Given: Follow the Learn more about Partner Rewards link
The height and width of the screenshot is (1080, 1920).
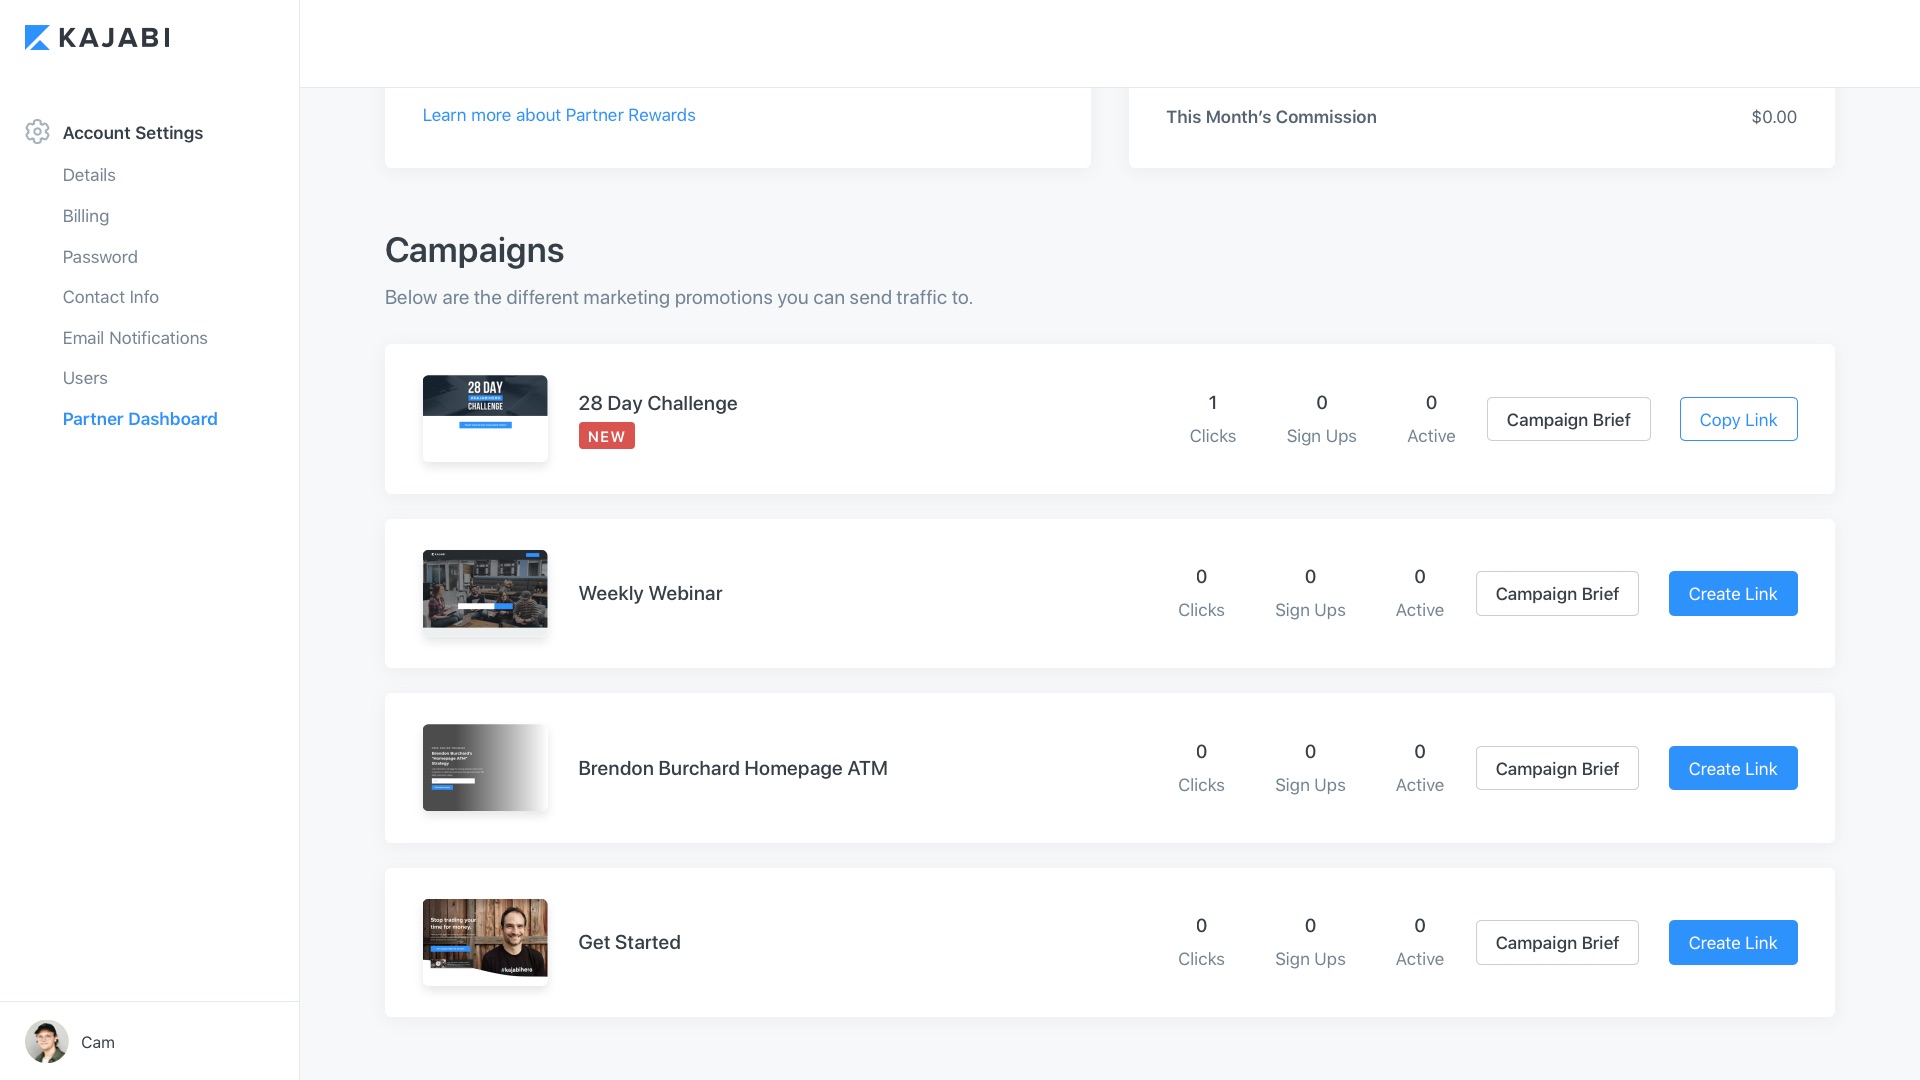Looking at the screenshot, I should click(x=558, y=115).
